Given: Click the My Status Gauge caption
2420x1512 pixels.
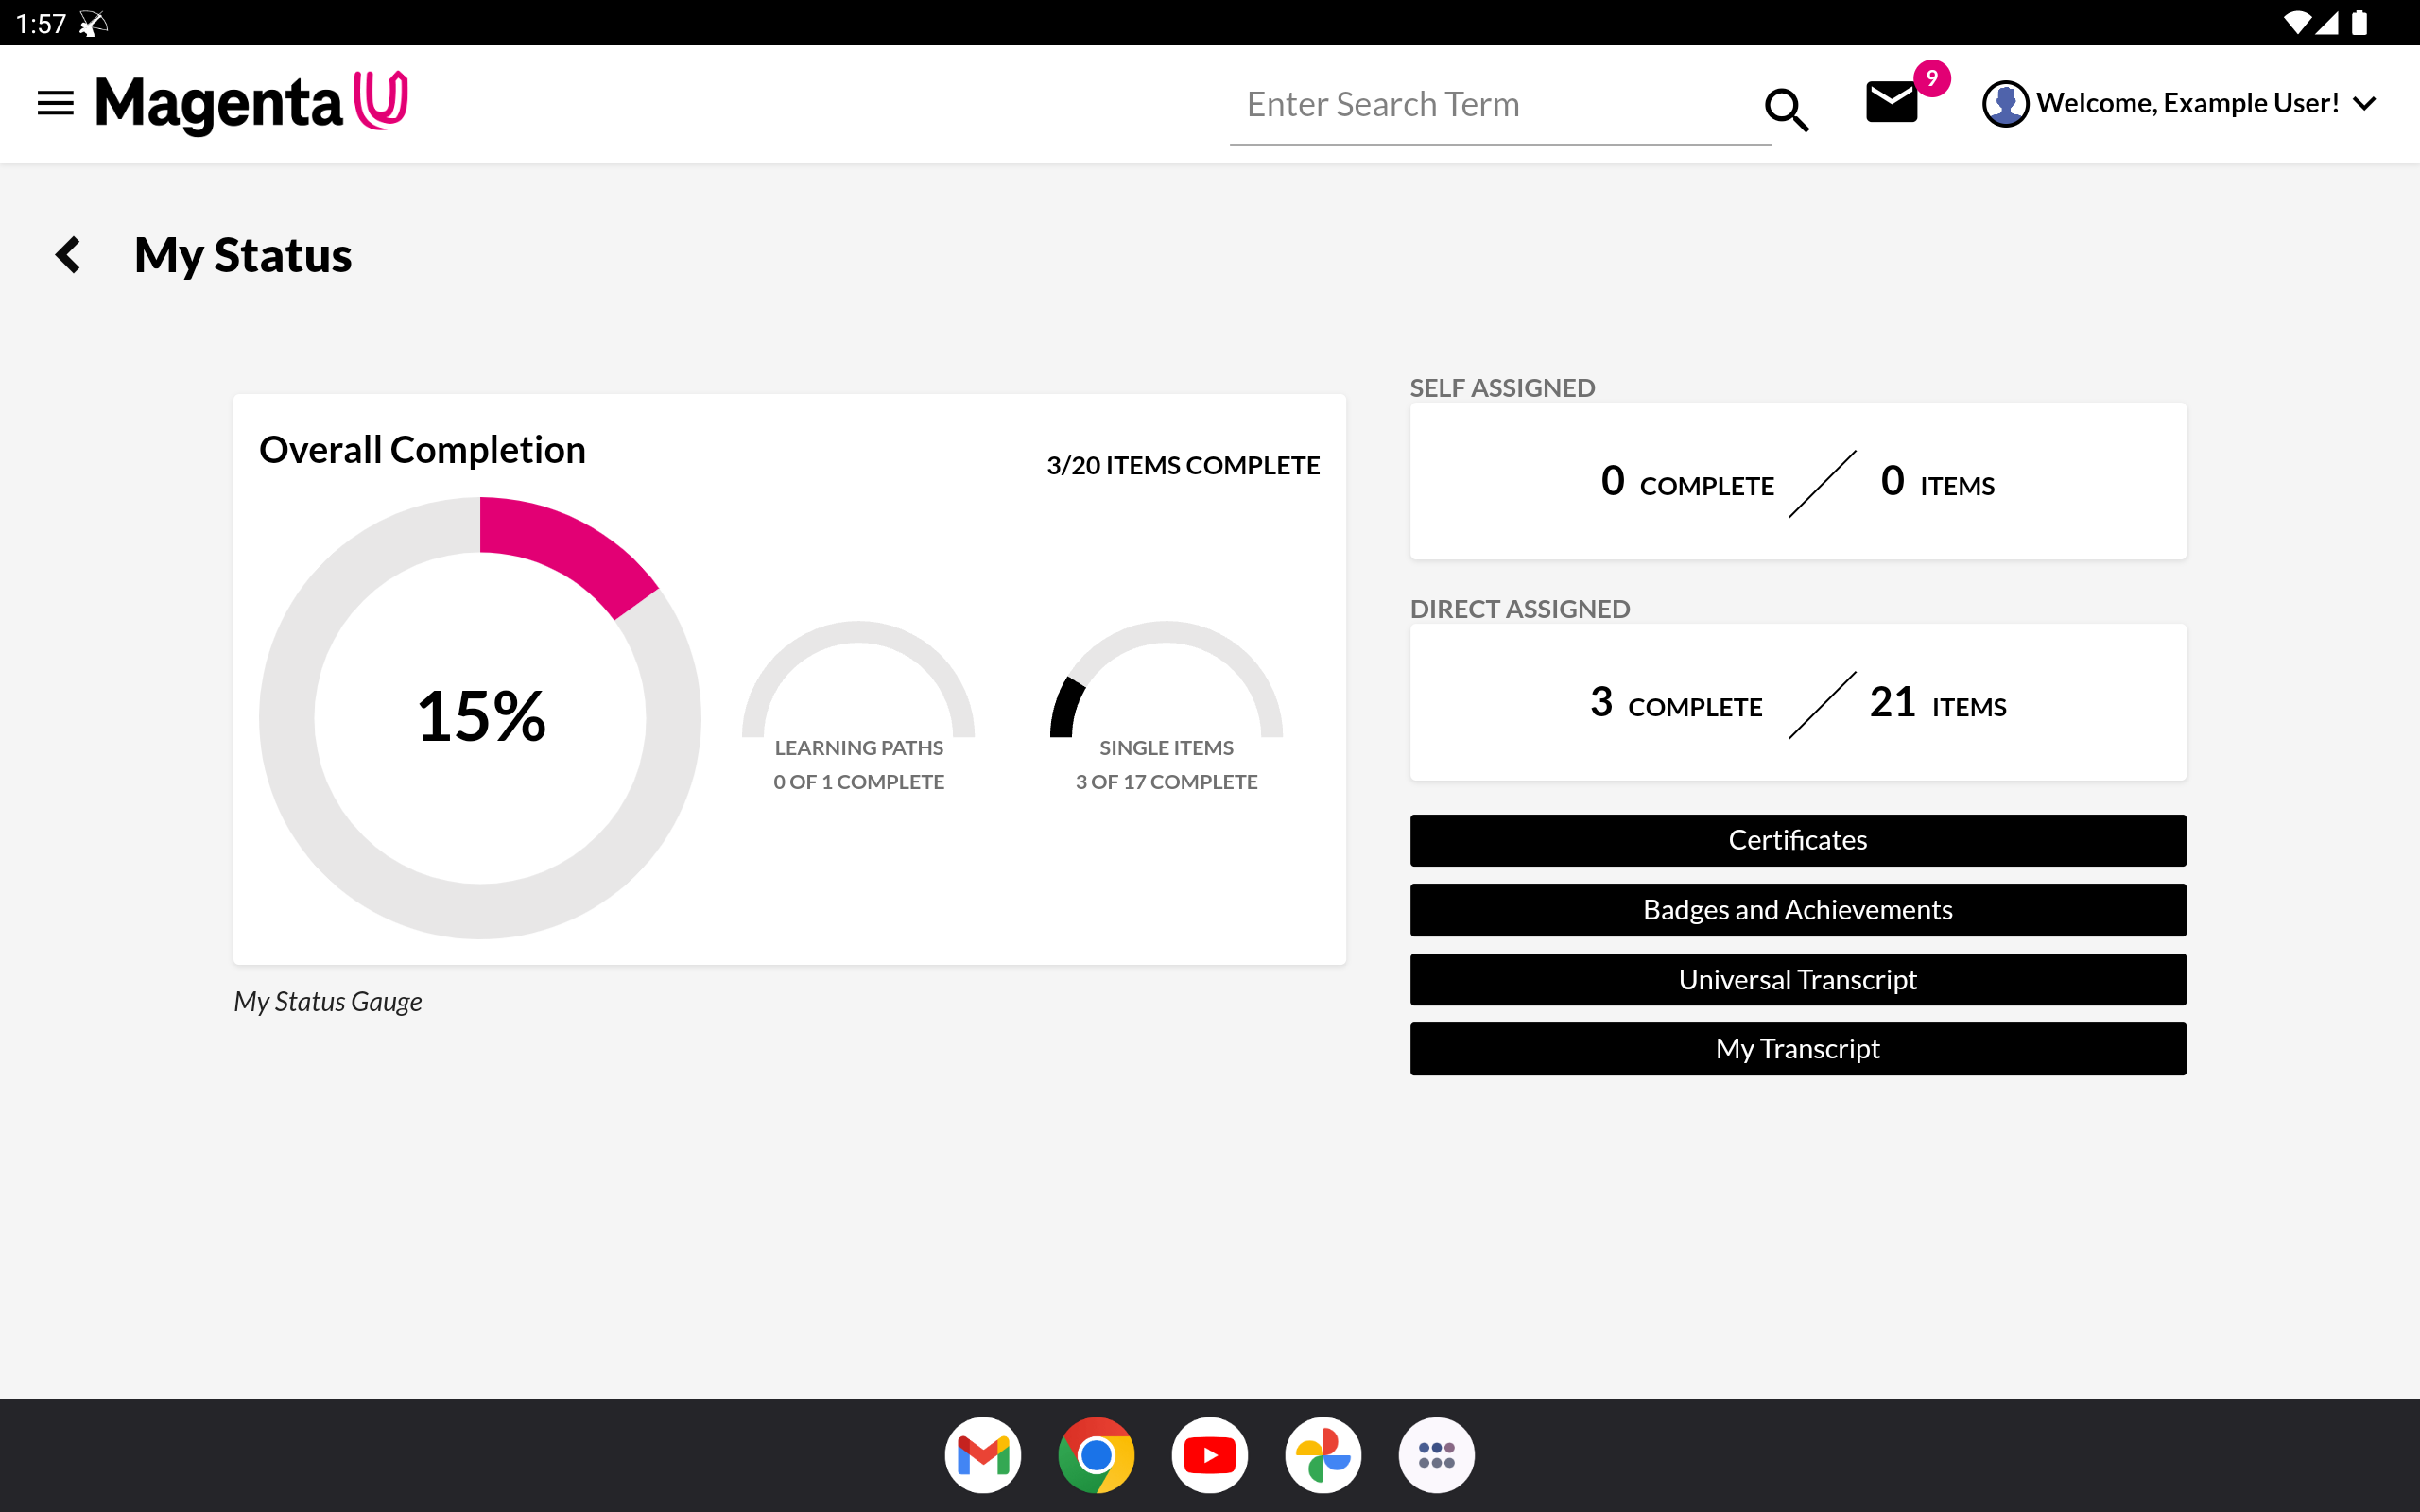Looking at the screenshot, I should click(327, 1001).
